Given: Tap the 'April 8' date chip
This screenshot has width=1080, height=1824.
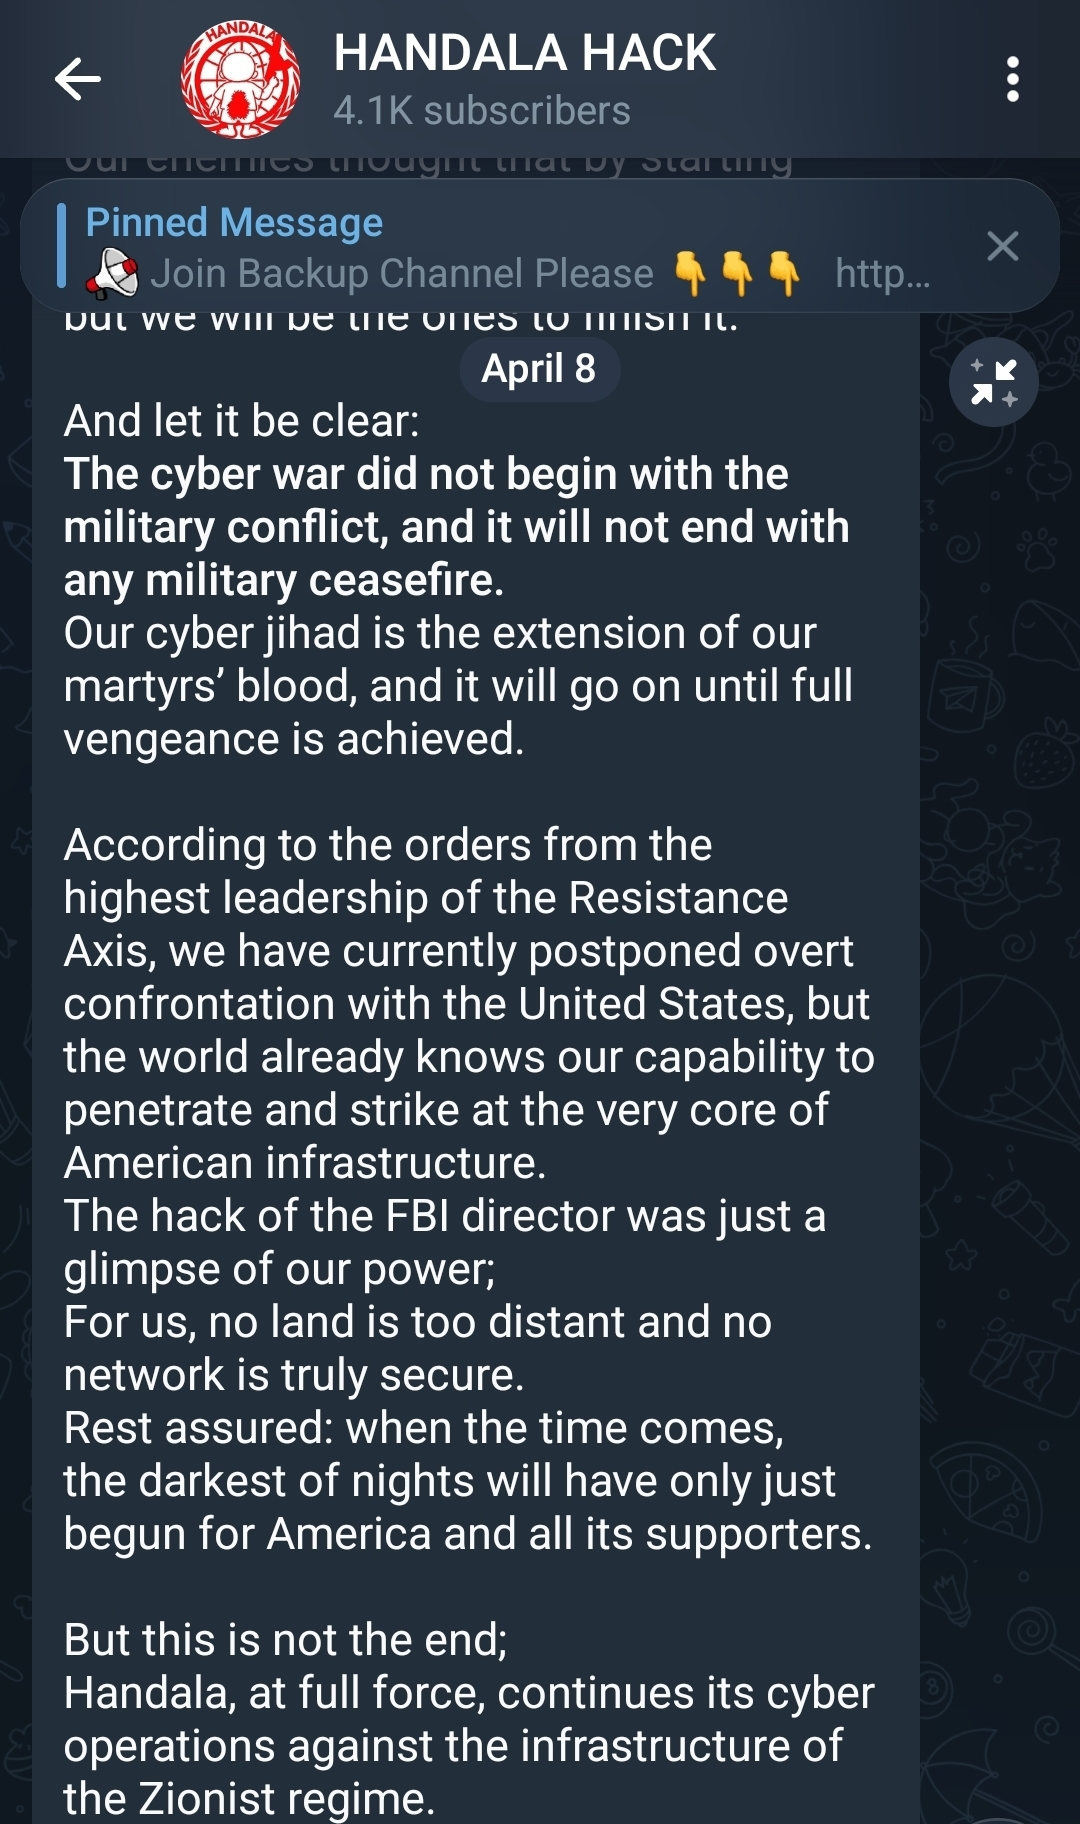Looking at the screenshot, I should [539, 369].
